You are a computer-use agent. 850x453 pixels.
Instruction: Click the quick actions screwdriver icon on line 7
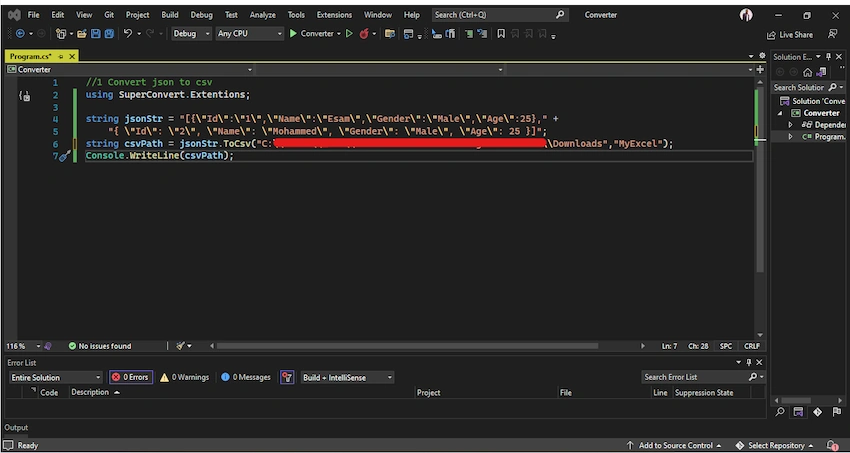point(65,156)
